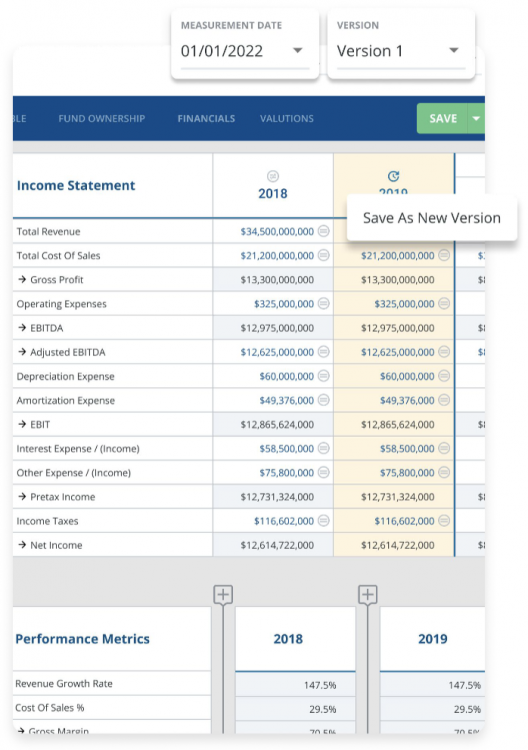
Task: Click the comment icon beside 2018 Total Cost Of Sales
Action: 324,255
